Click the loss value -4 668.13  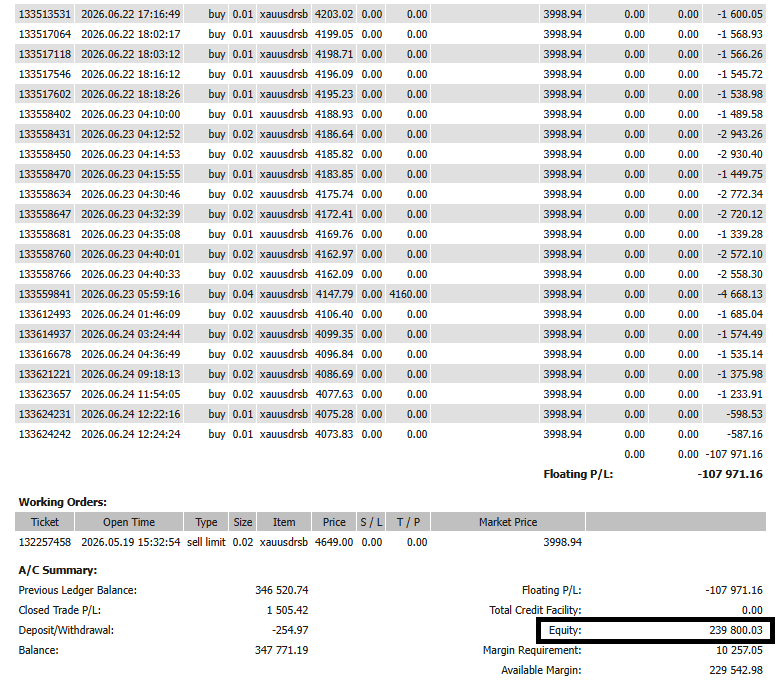click(x=739, y=294)
